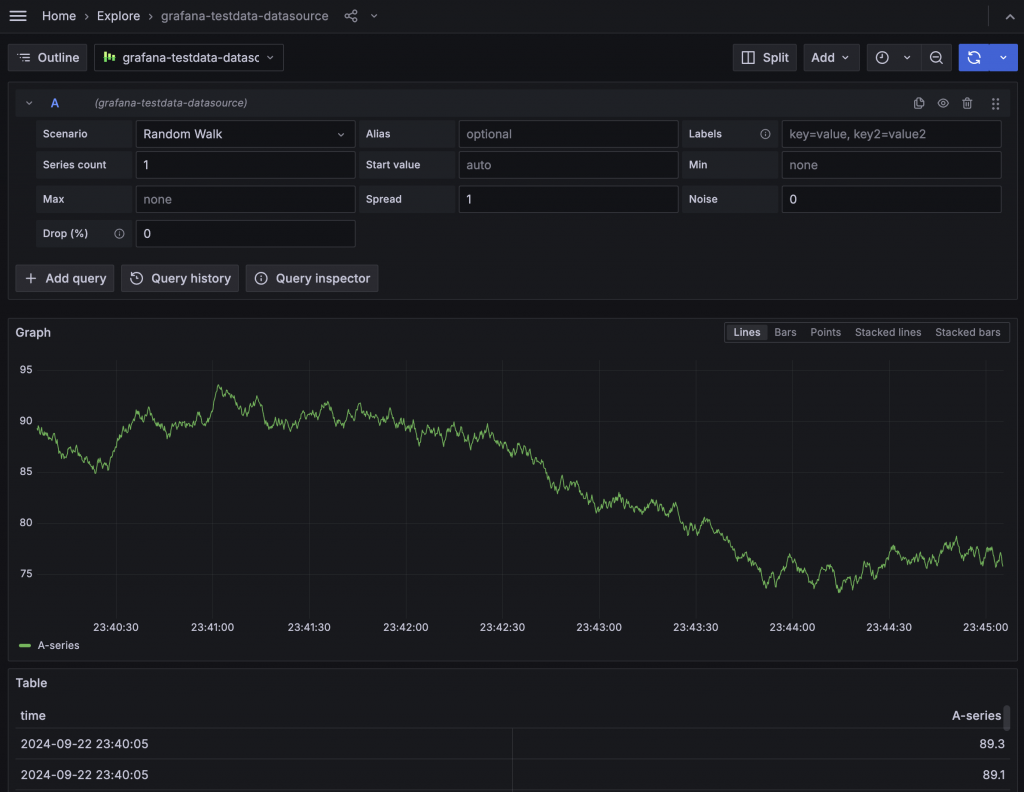Select Stacked lines graph style
Image resolution: width=1024 pixels, height=792 pixels.
click(888, 332)
